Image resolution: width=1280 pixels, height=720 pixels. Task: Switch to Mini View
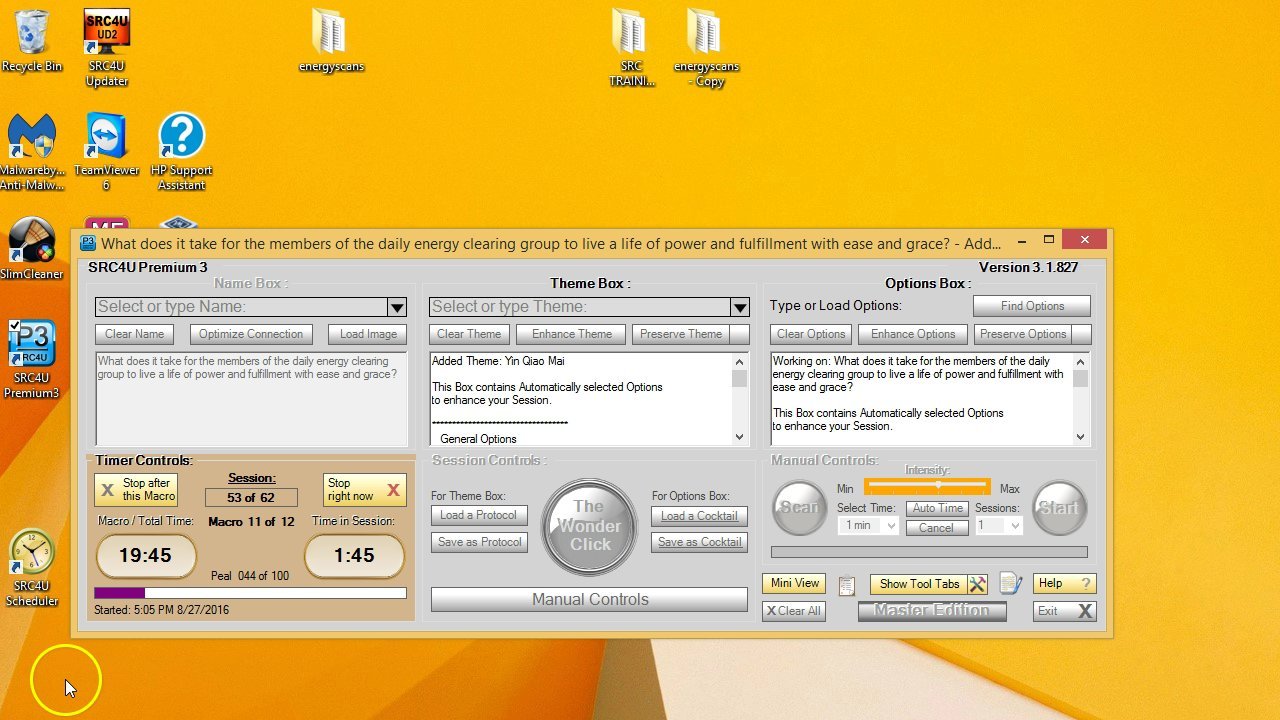(x=795, y=583)
